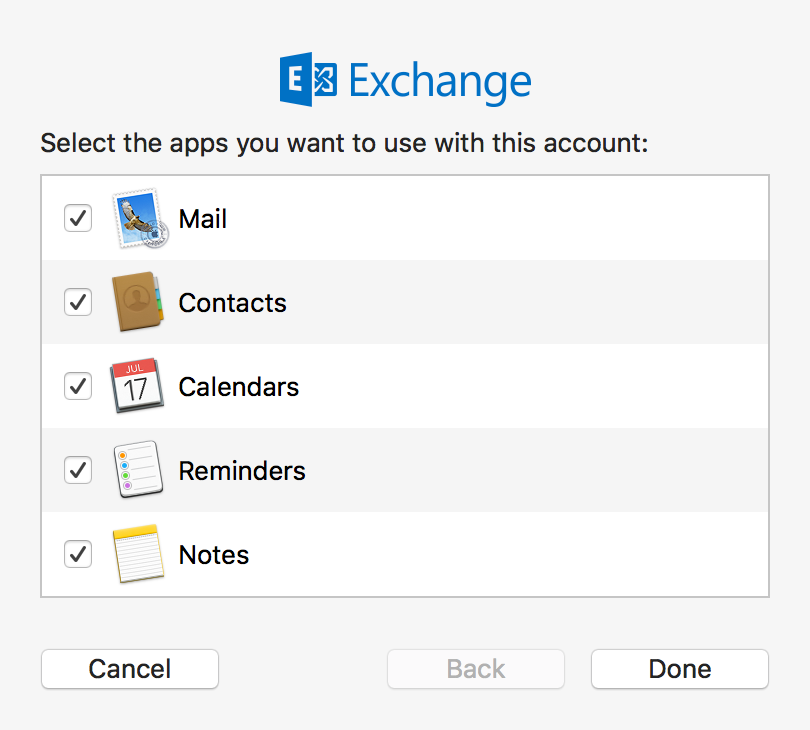The image size is (810, 730).
Task: Click the Reminders checklist icon
Action: pos(137,470)
